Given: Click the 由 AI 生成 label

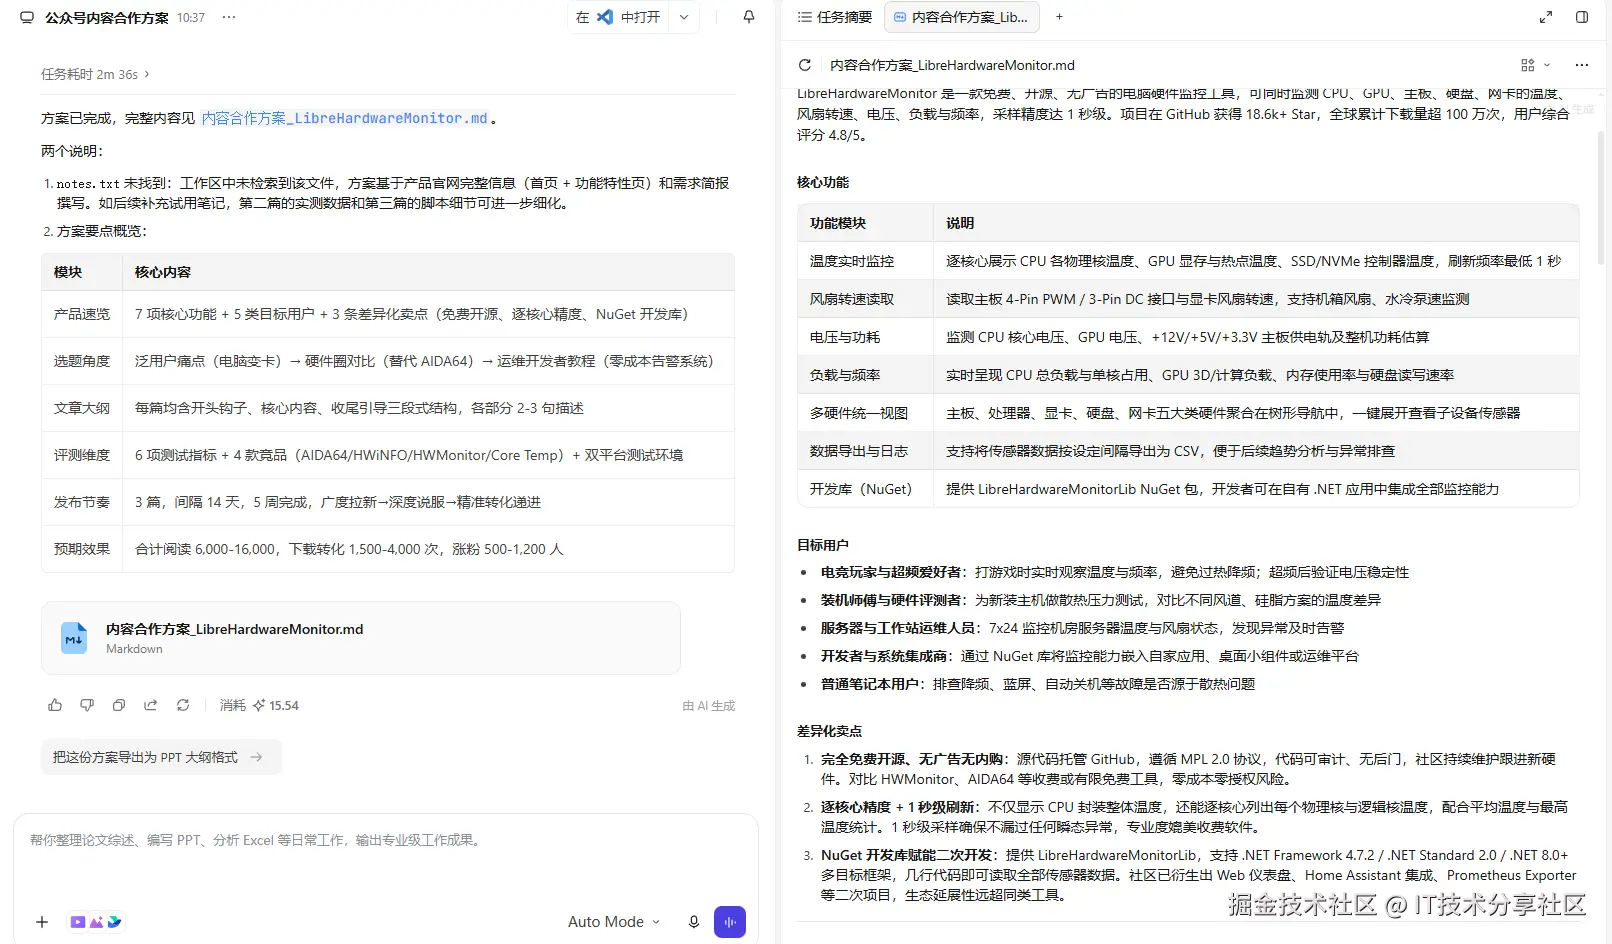Looking at the screenshot, I should pyautogui.click(x=709, y=706).
